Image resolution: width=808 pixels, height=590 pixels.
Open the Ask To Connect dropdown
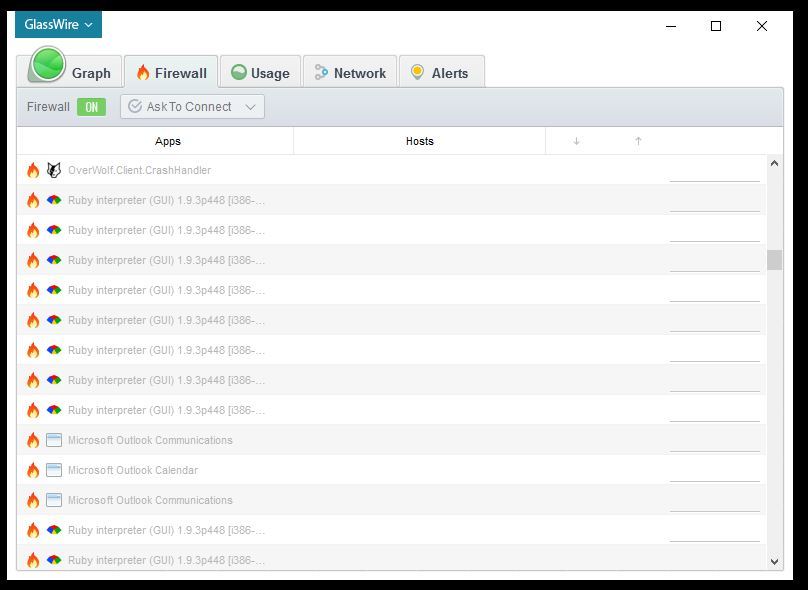pos(192,107)
